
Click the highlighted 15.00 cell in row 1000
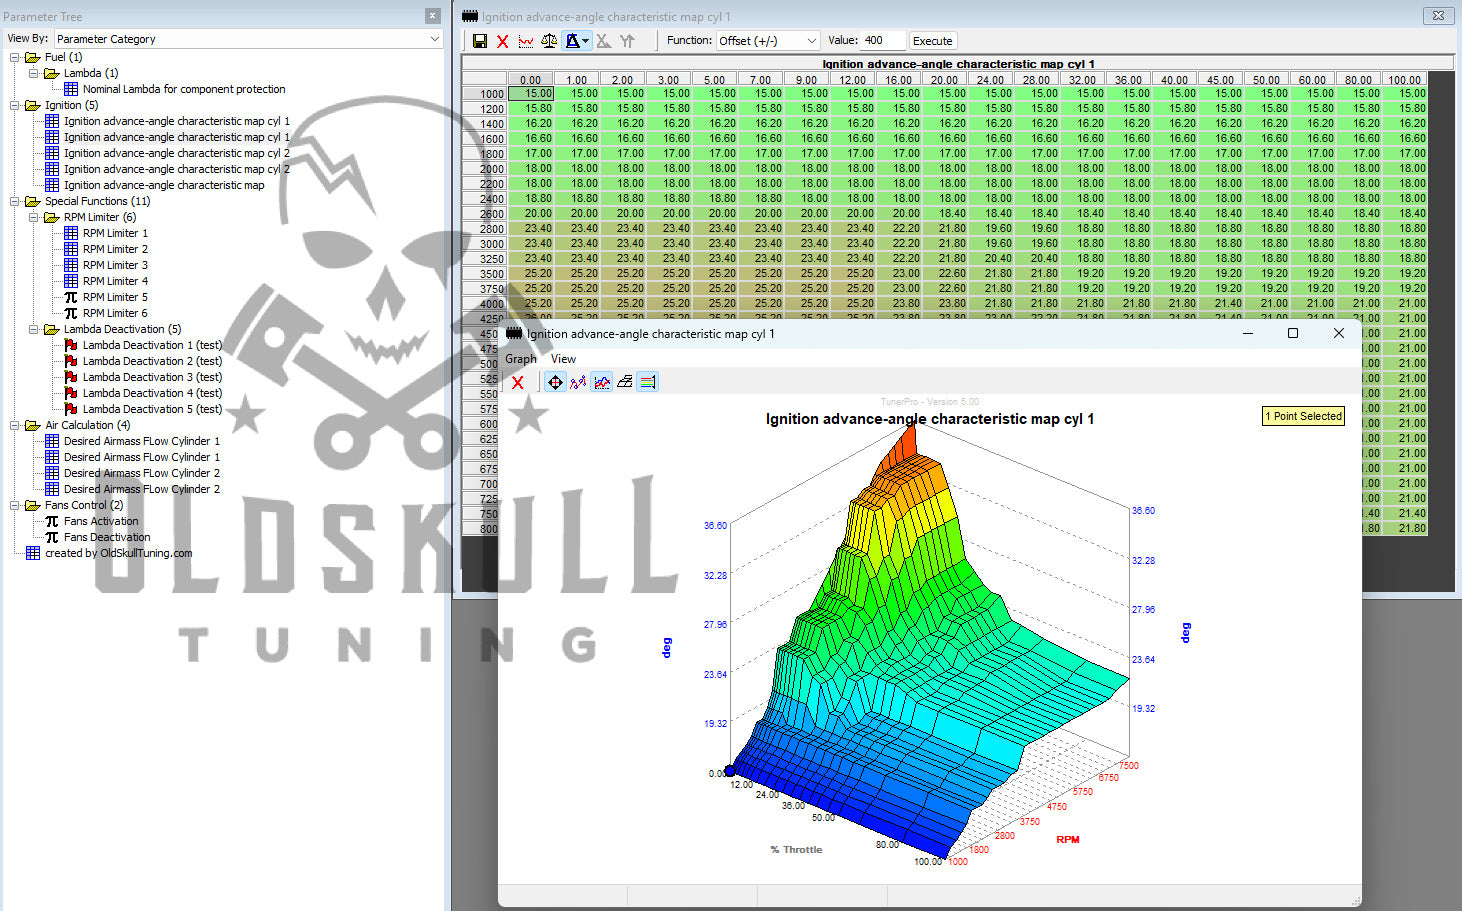531,94
